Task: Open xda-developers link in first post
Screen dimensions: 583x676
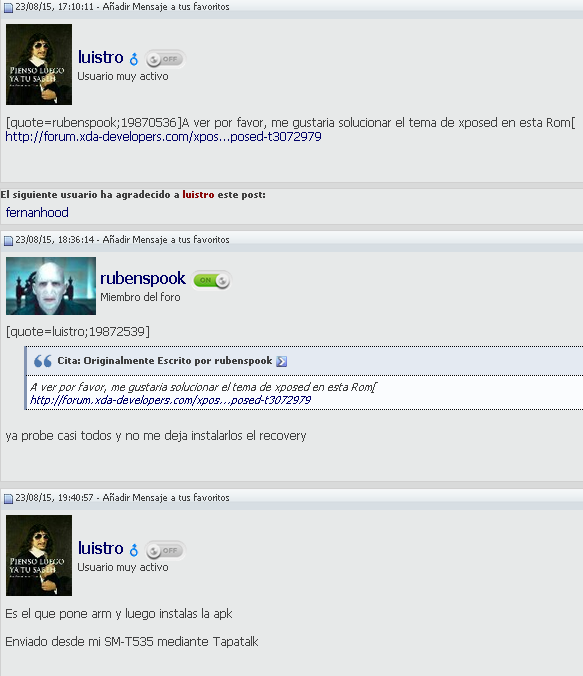Action: click(163, 137)
